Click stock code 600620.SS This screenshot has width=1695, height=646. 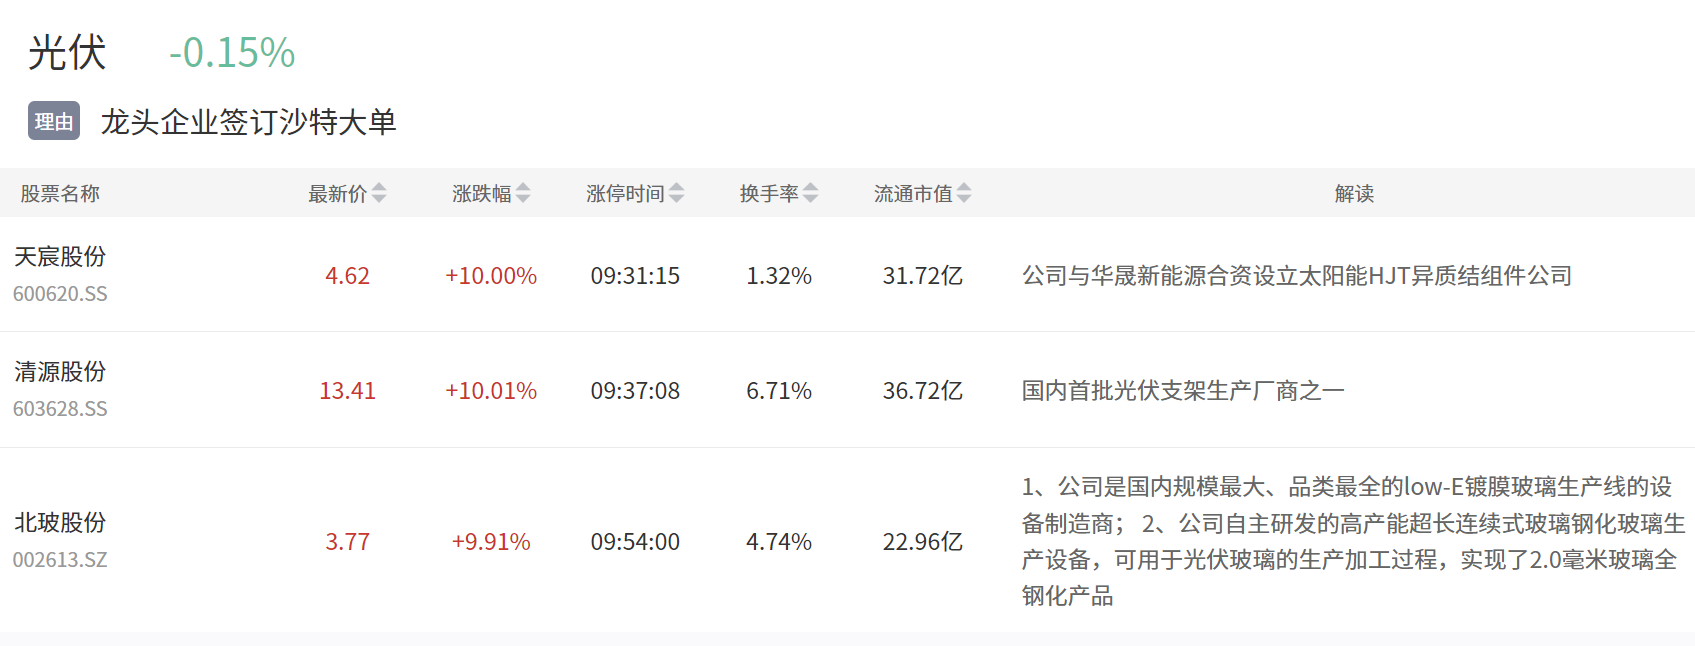tap(60, 294)
